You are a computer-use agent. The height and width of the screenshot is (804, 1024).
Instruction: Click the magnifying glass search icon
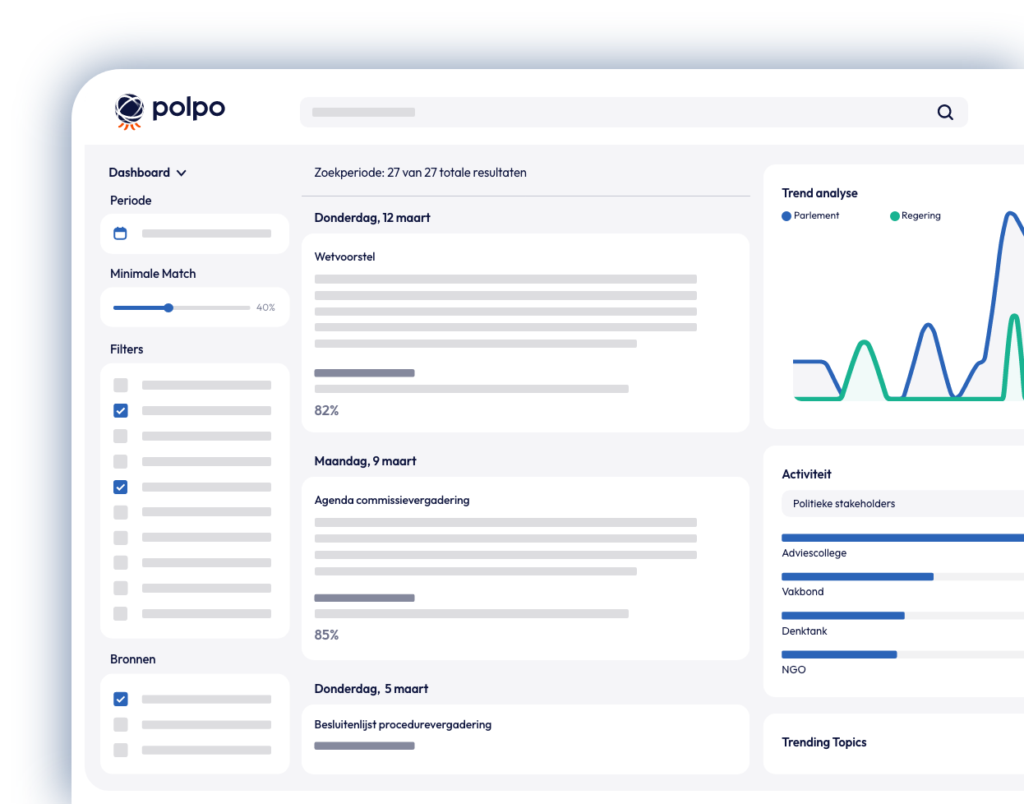point(945,112)
